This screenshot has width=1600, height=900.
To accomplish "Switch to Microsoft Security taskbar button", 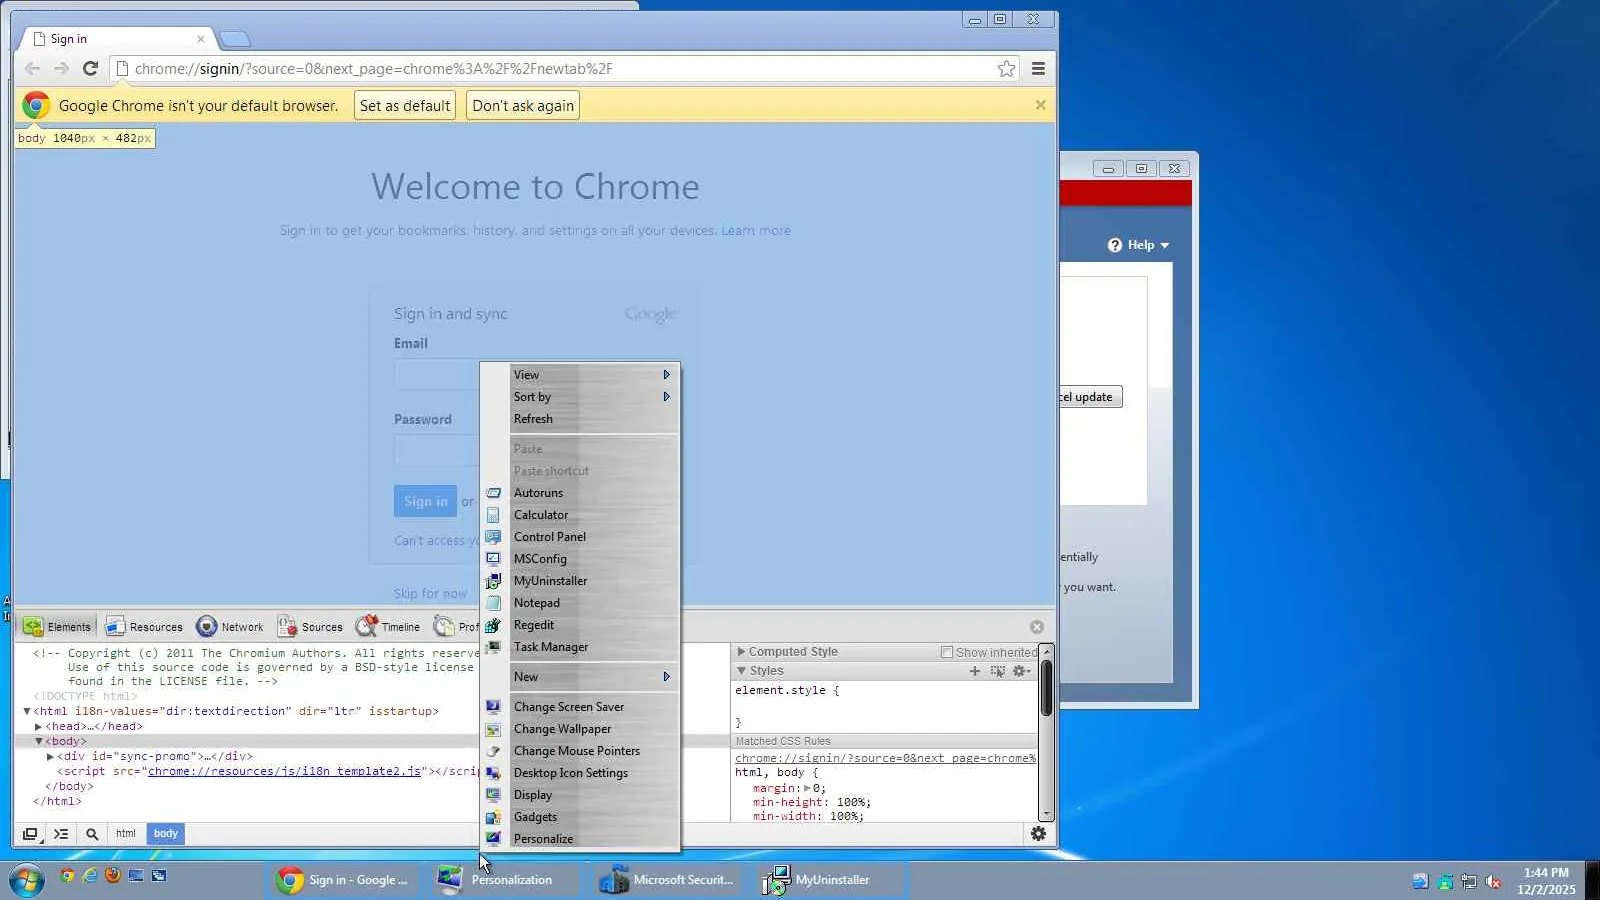I will (668, 880).
